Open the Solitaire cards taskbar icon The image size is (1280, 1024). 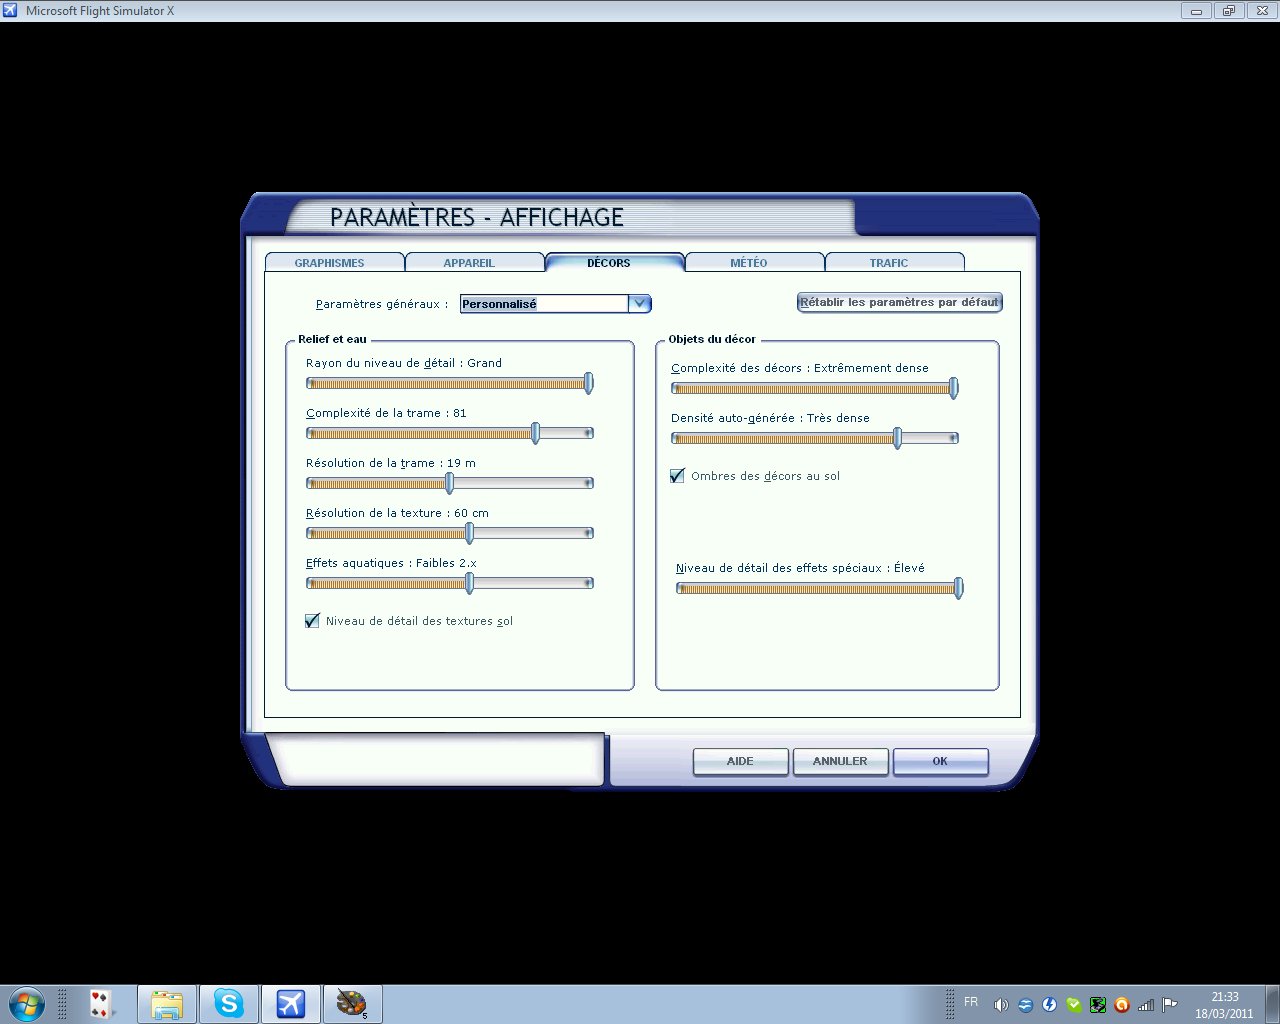pos(100,1003)
